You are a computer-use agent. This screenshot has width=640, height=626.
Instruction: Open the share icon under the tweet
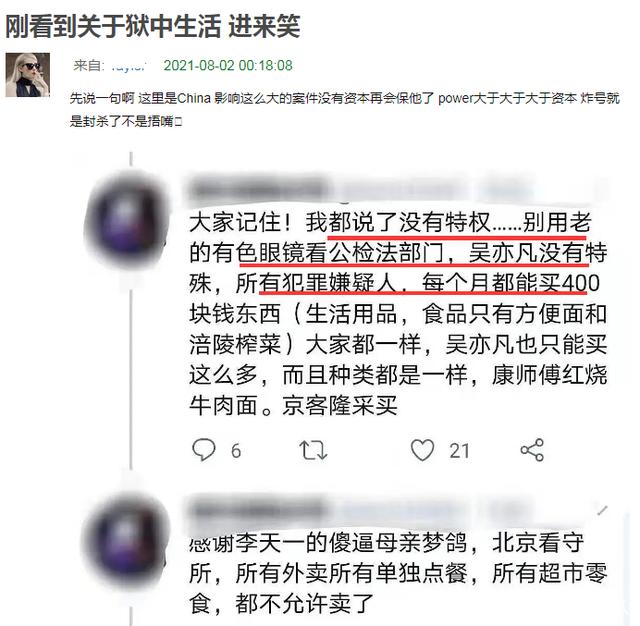point(532,450)
